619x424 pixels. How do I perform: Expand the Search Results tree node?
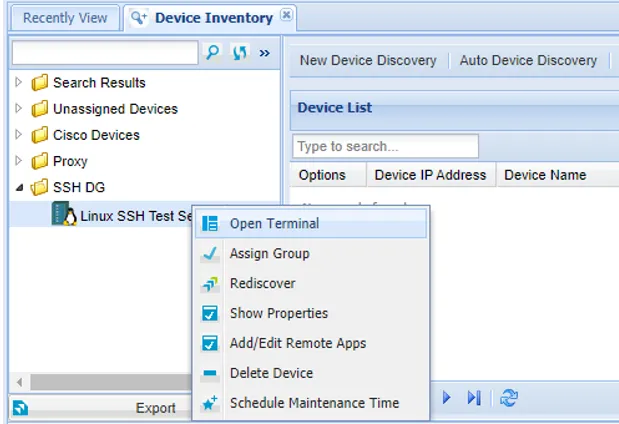[18, 82]
